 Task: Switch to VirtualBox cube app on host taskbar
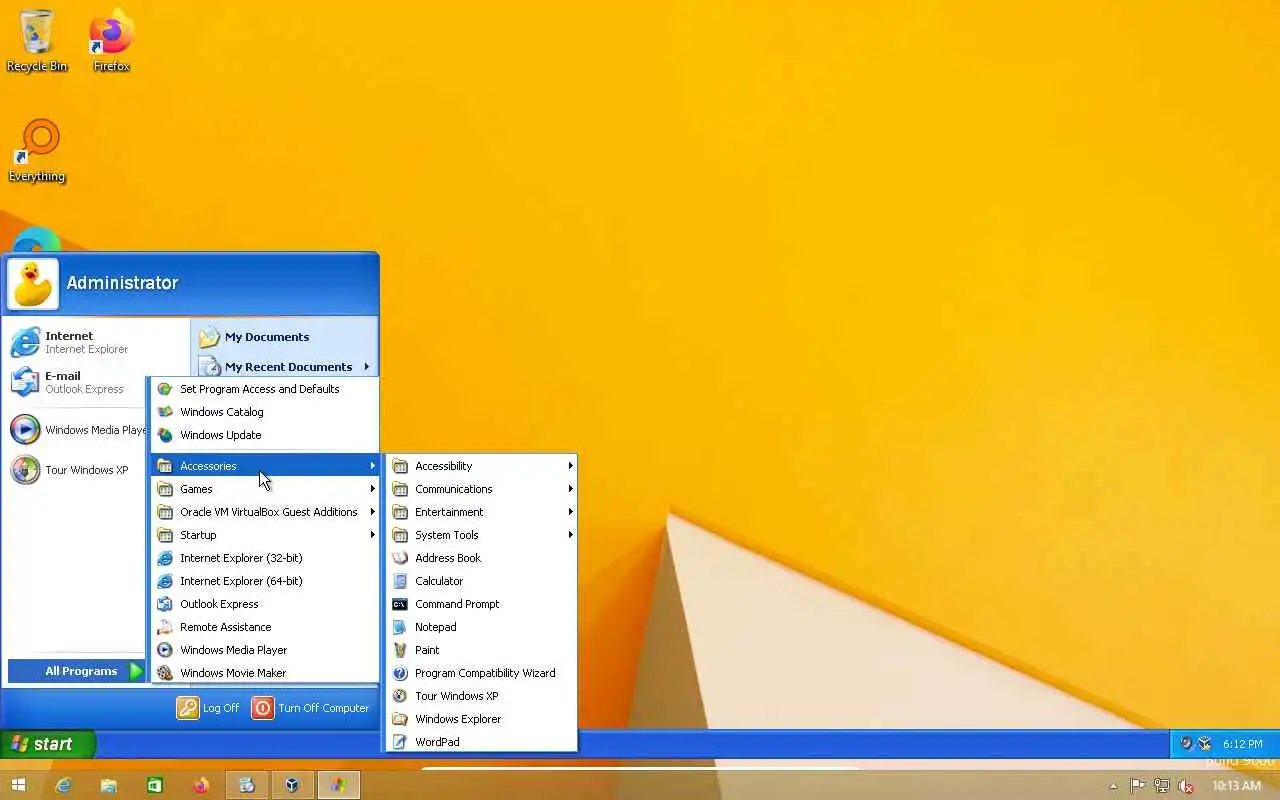pos(292,785)
